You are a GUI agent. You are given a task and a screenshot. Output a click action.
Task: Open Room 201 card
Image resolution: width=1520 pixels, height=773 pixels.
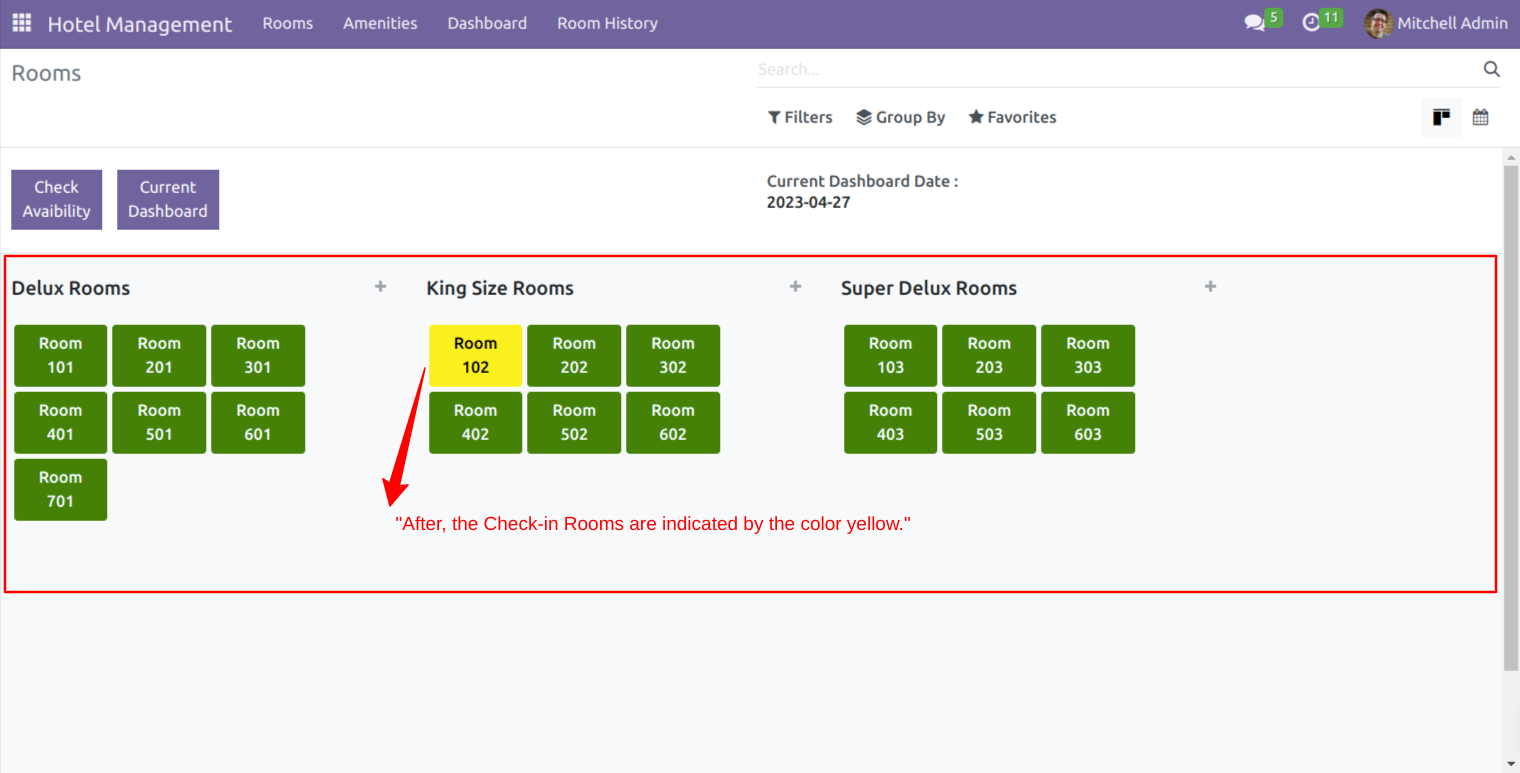(159, 355)
